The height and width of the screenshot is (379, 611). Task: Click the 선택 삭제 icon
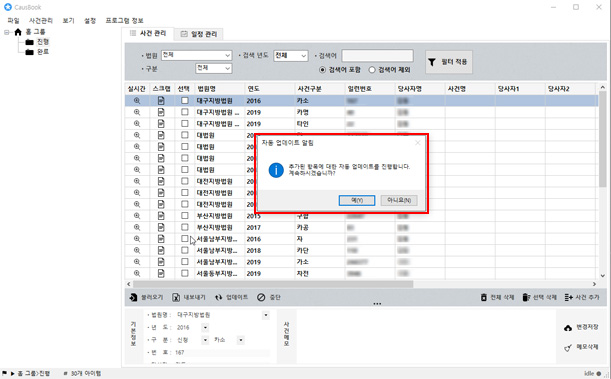[x=526, y=297]
